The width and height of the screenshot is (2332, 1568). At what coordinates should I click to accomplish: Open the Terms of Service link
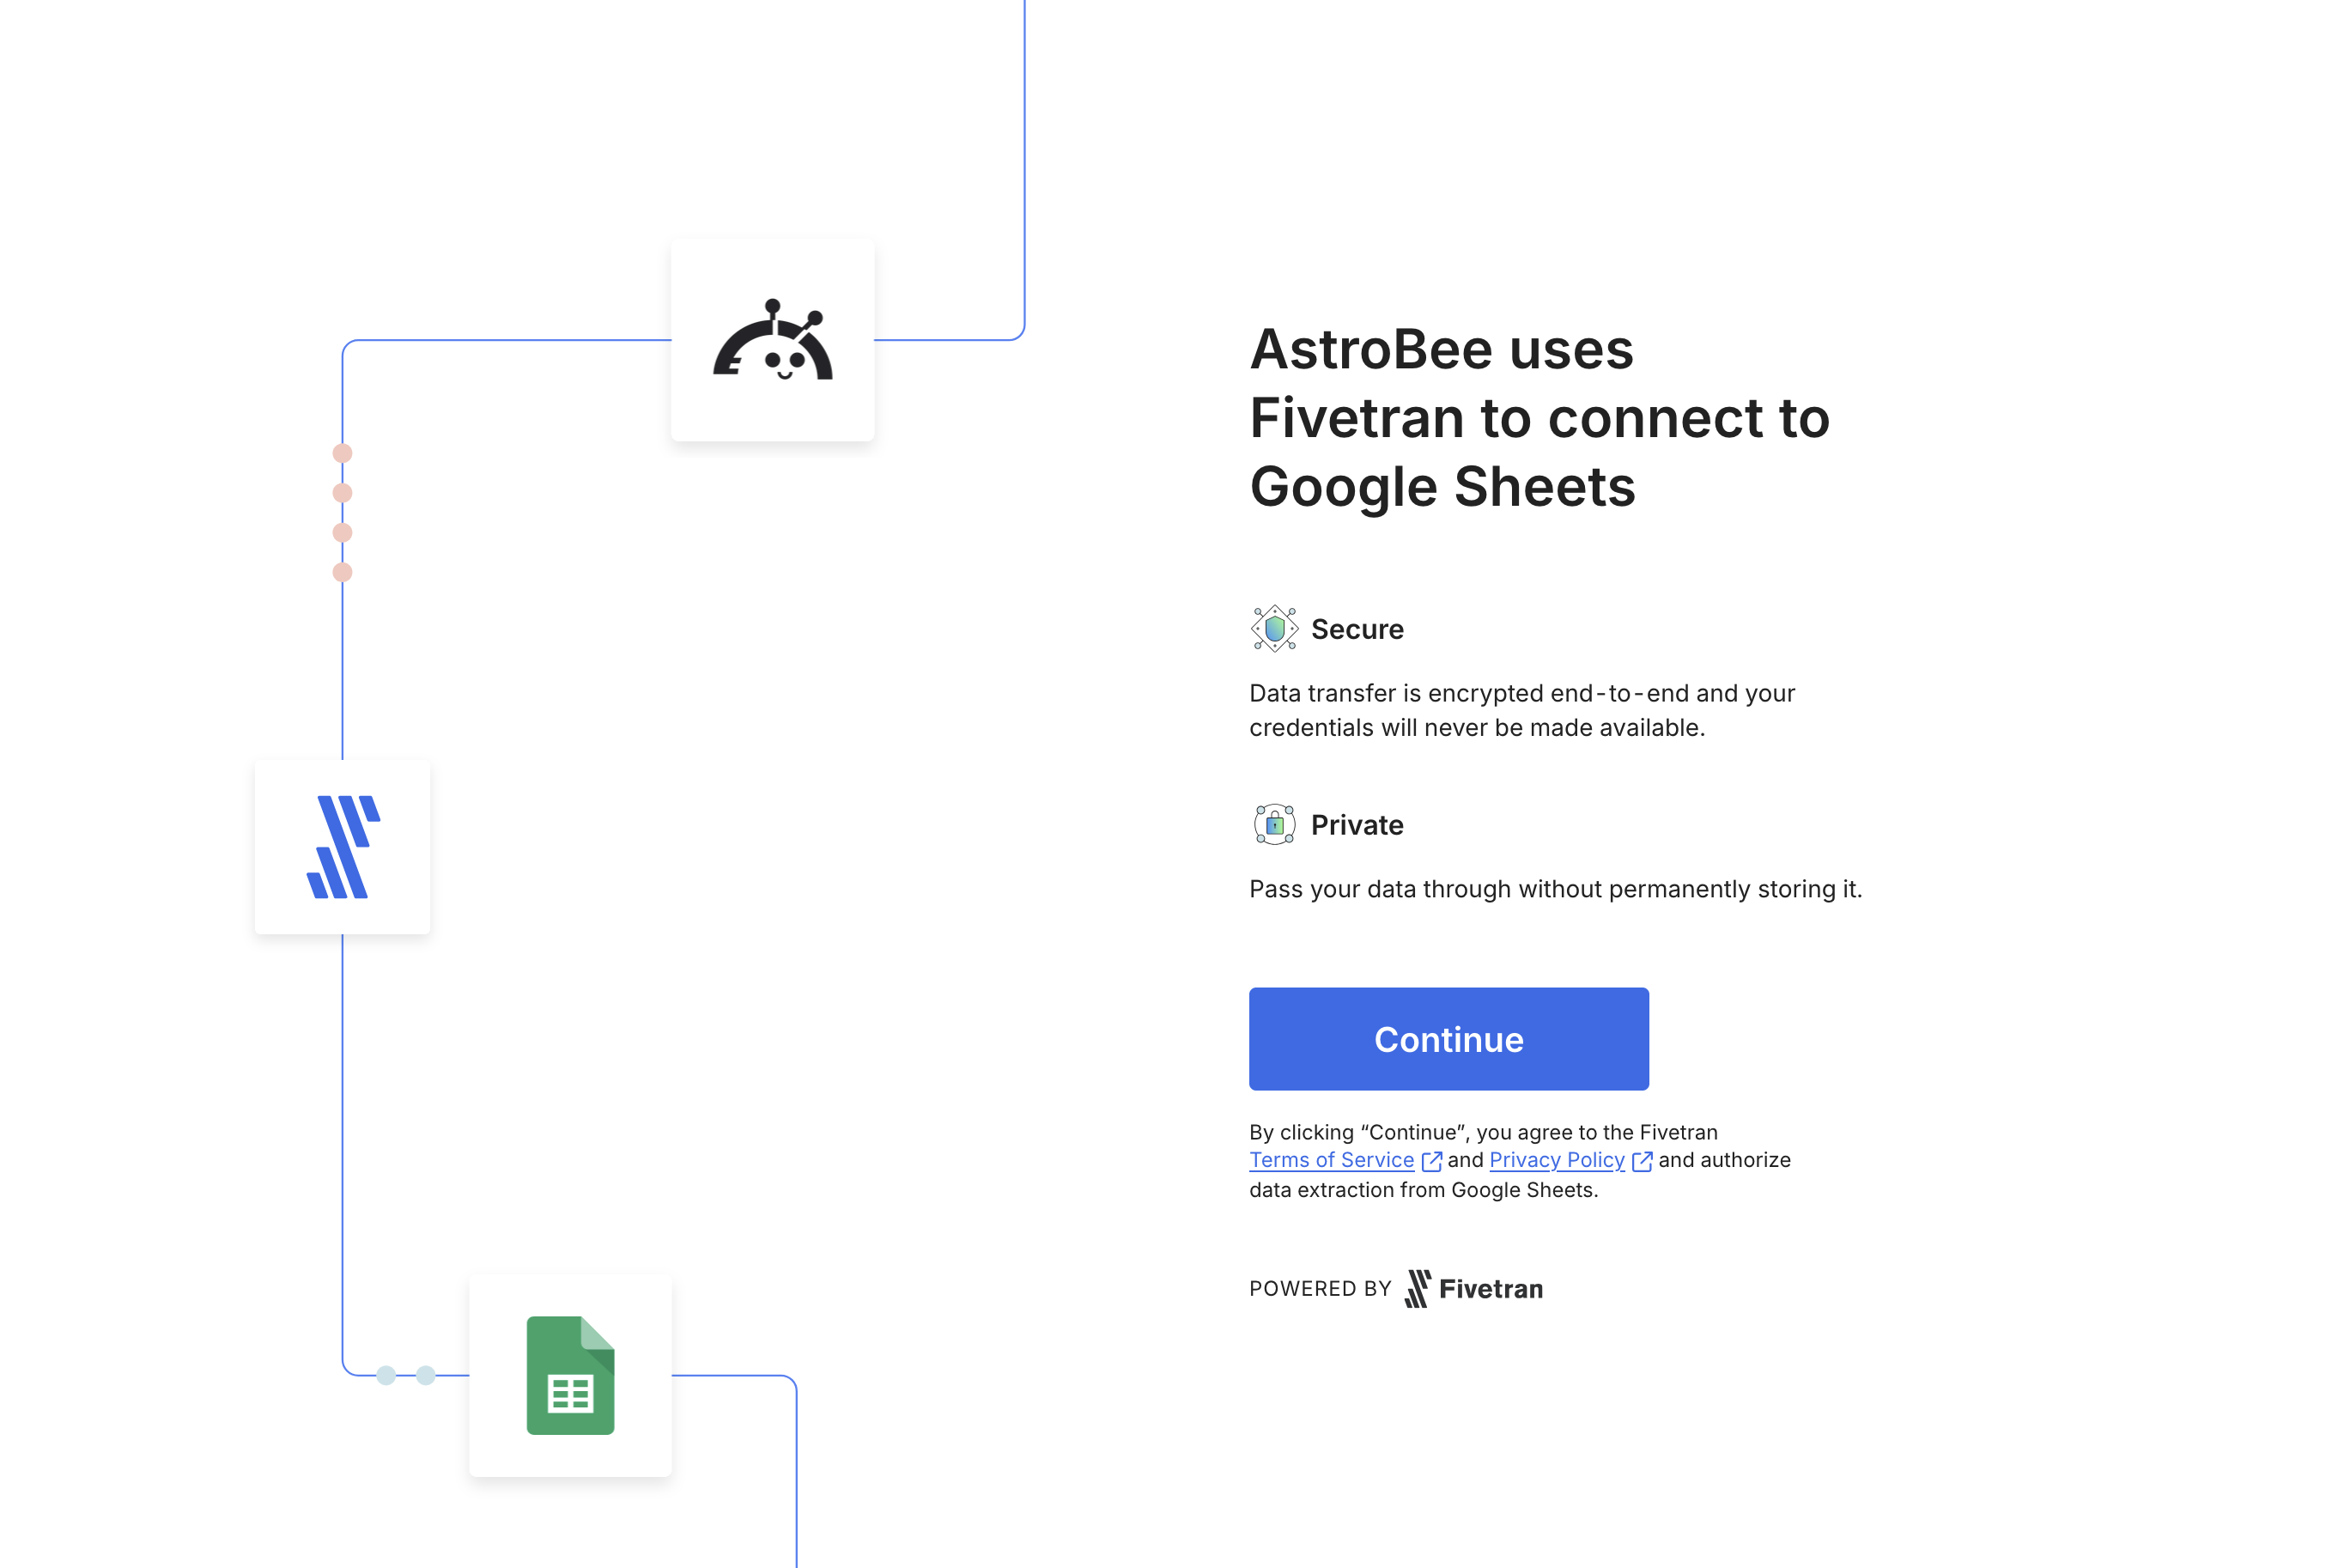(1331, 1160)
